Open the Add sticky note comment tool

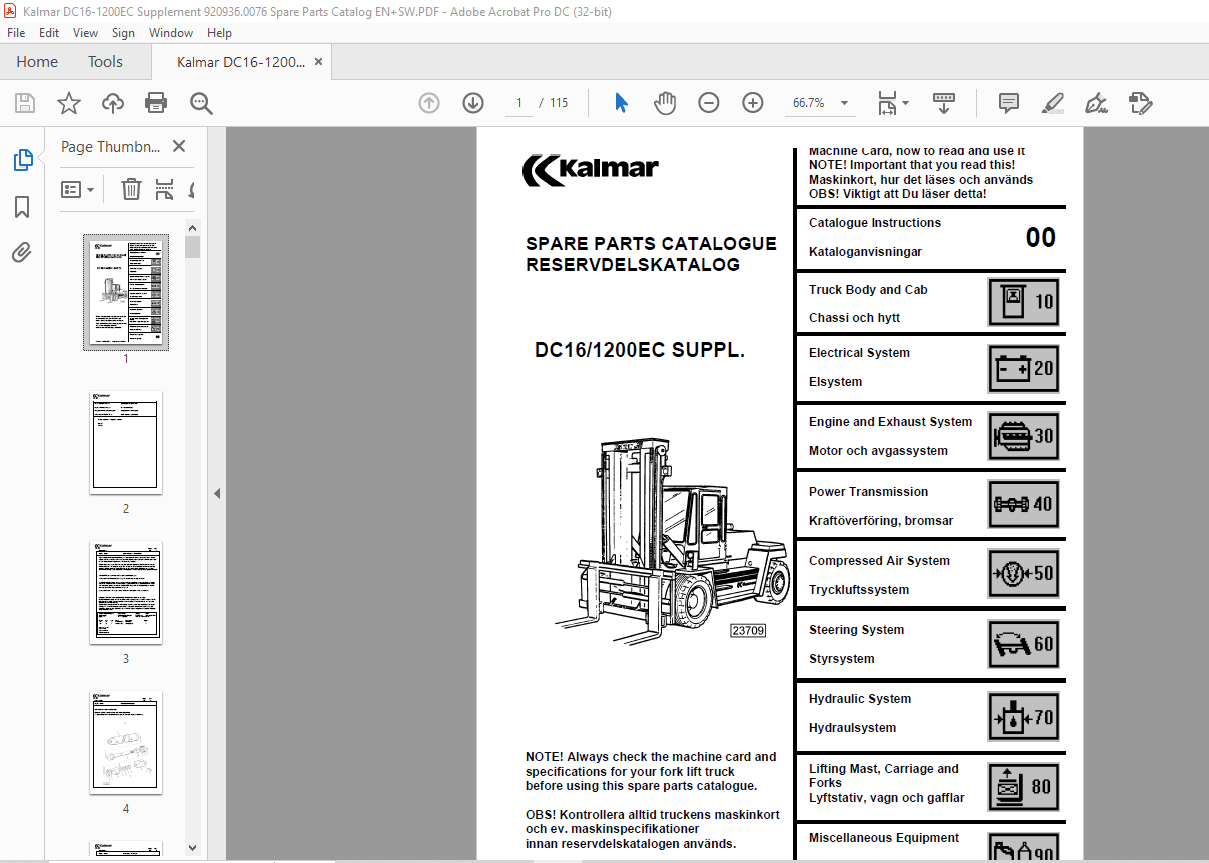1007,103
